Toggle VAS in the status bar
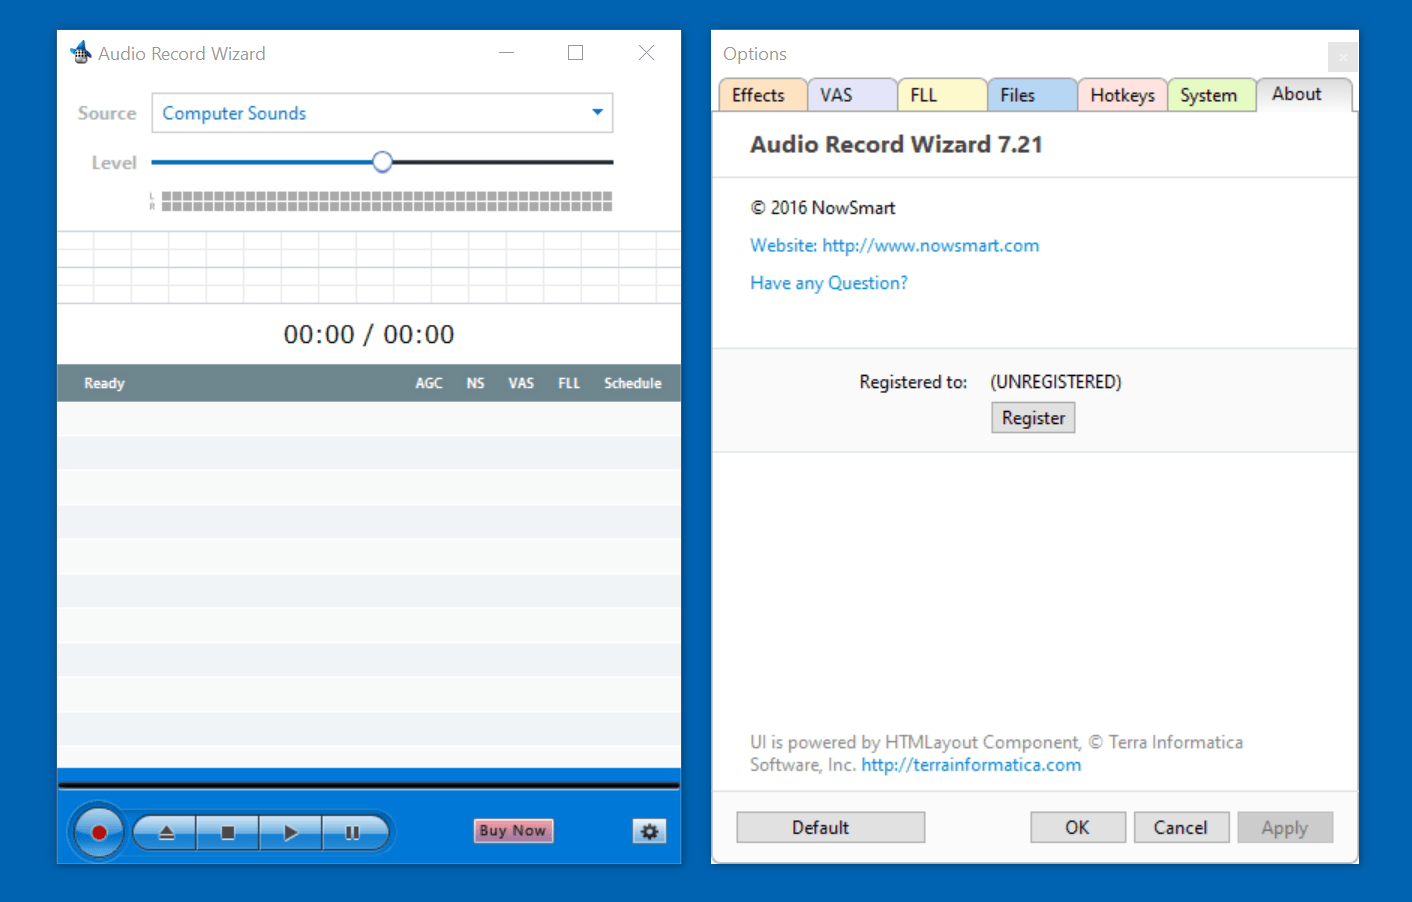 coord(521,383)
